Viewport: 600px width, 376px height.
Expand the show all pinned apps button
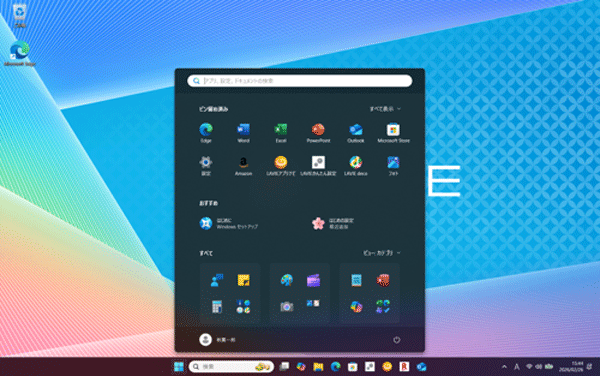(x=385, y=109)
